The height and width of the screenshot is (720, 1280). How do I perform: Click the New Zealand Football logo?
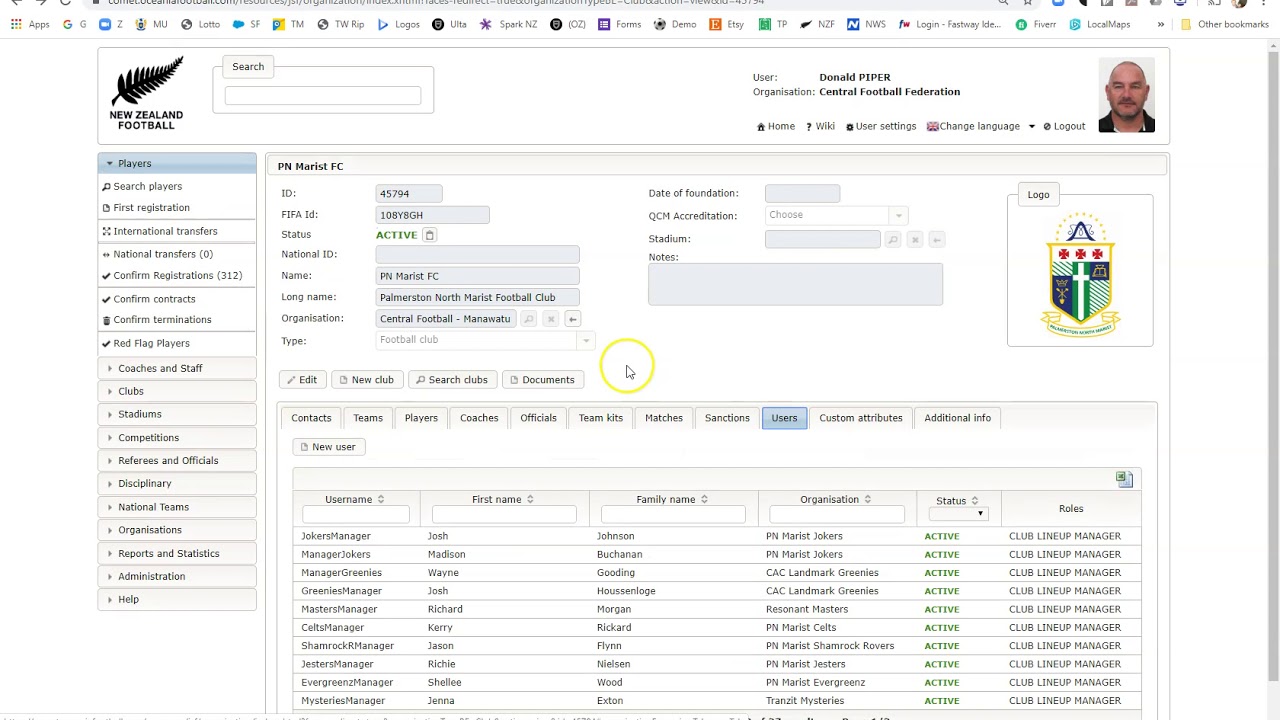[x=146, y=93]
